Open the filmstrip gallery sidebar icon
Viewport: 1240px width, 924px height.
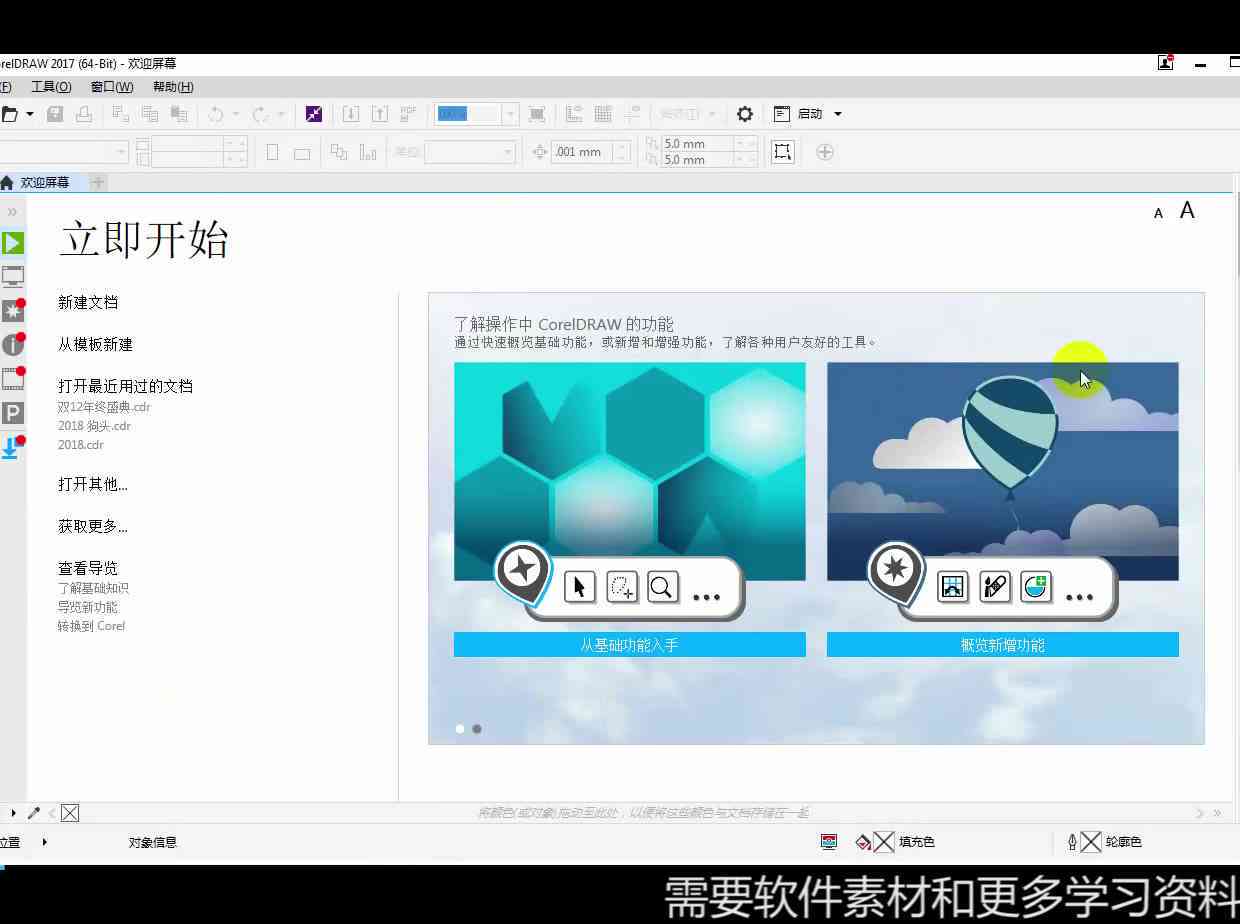click(x=12, y=379)
